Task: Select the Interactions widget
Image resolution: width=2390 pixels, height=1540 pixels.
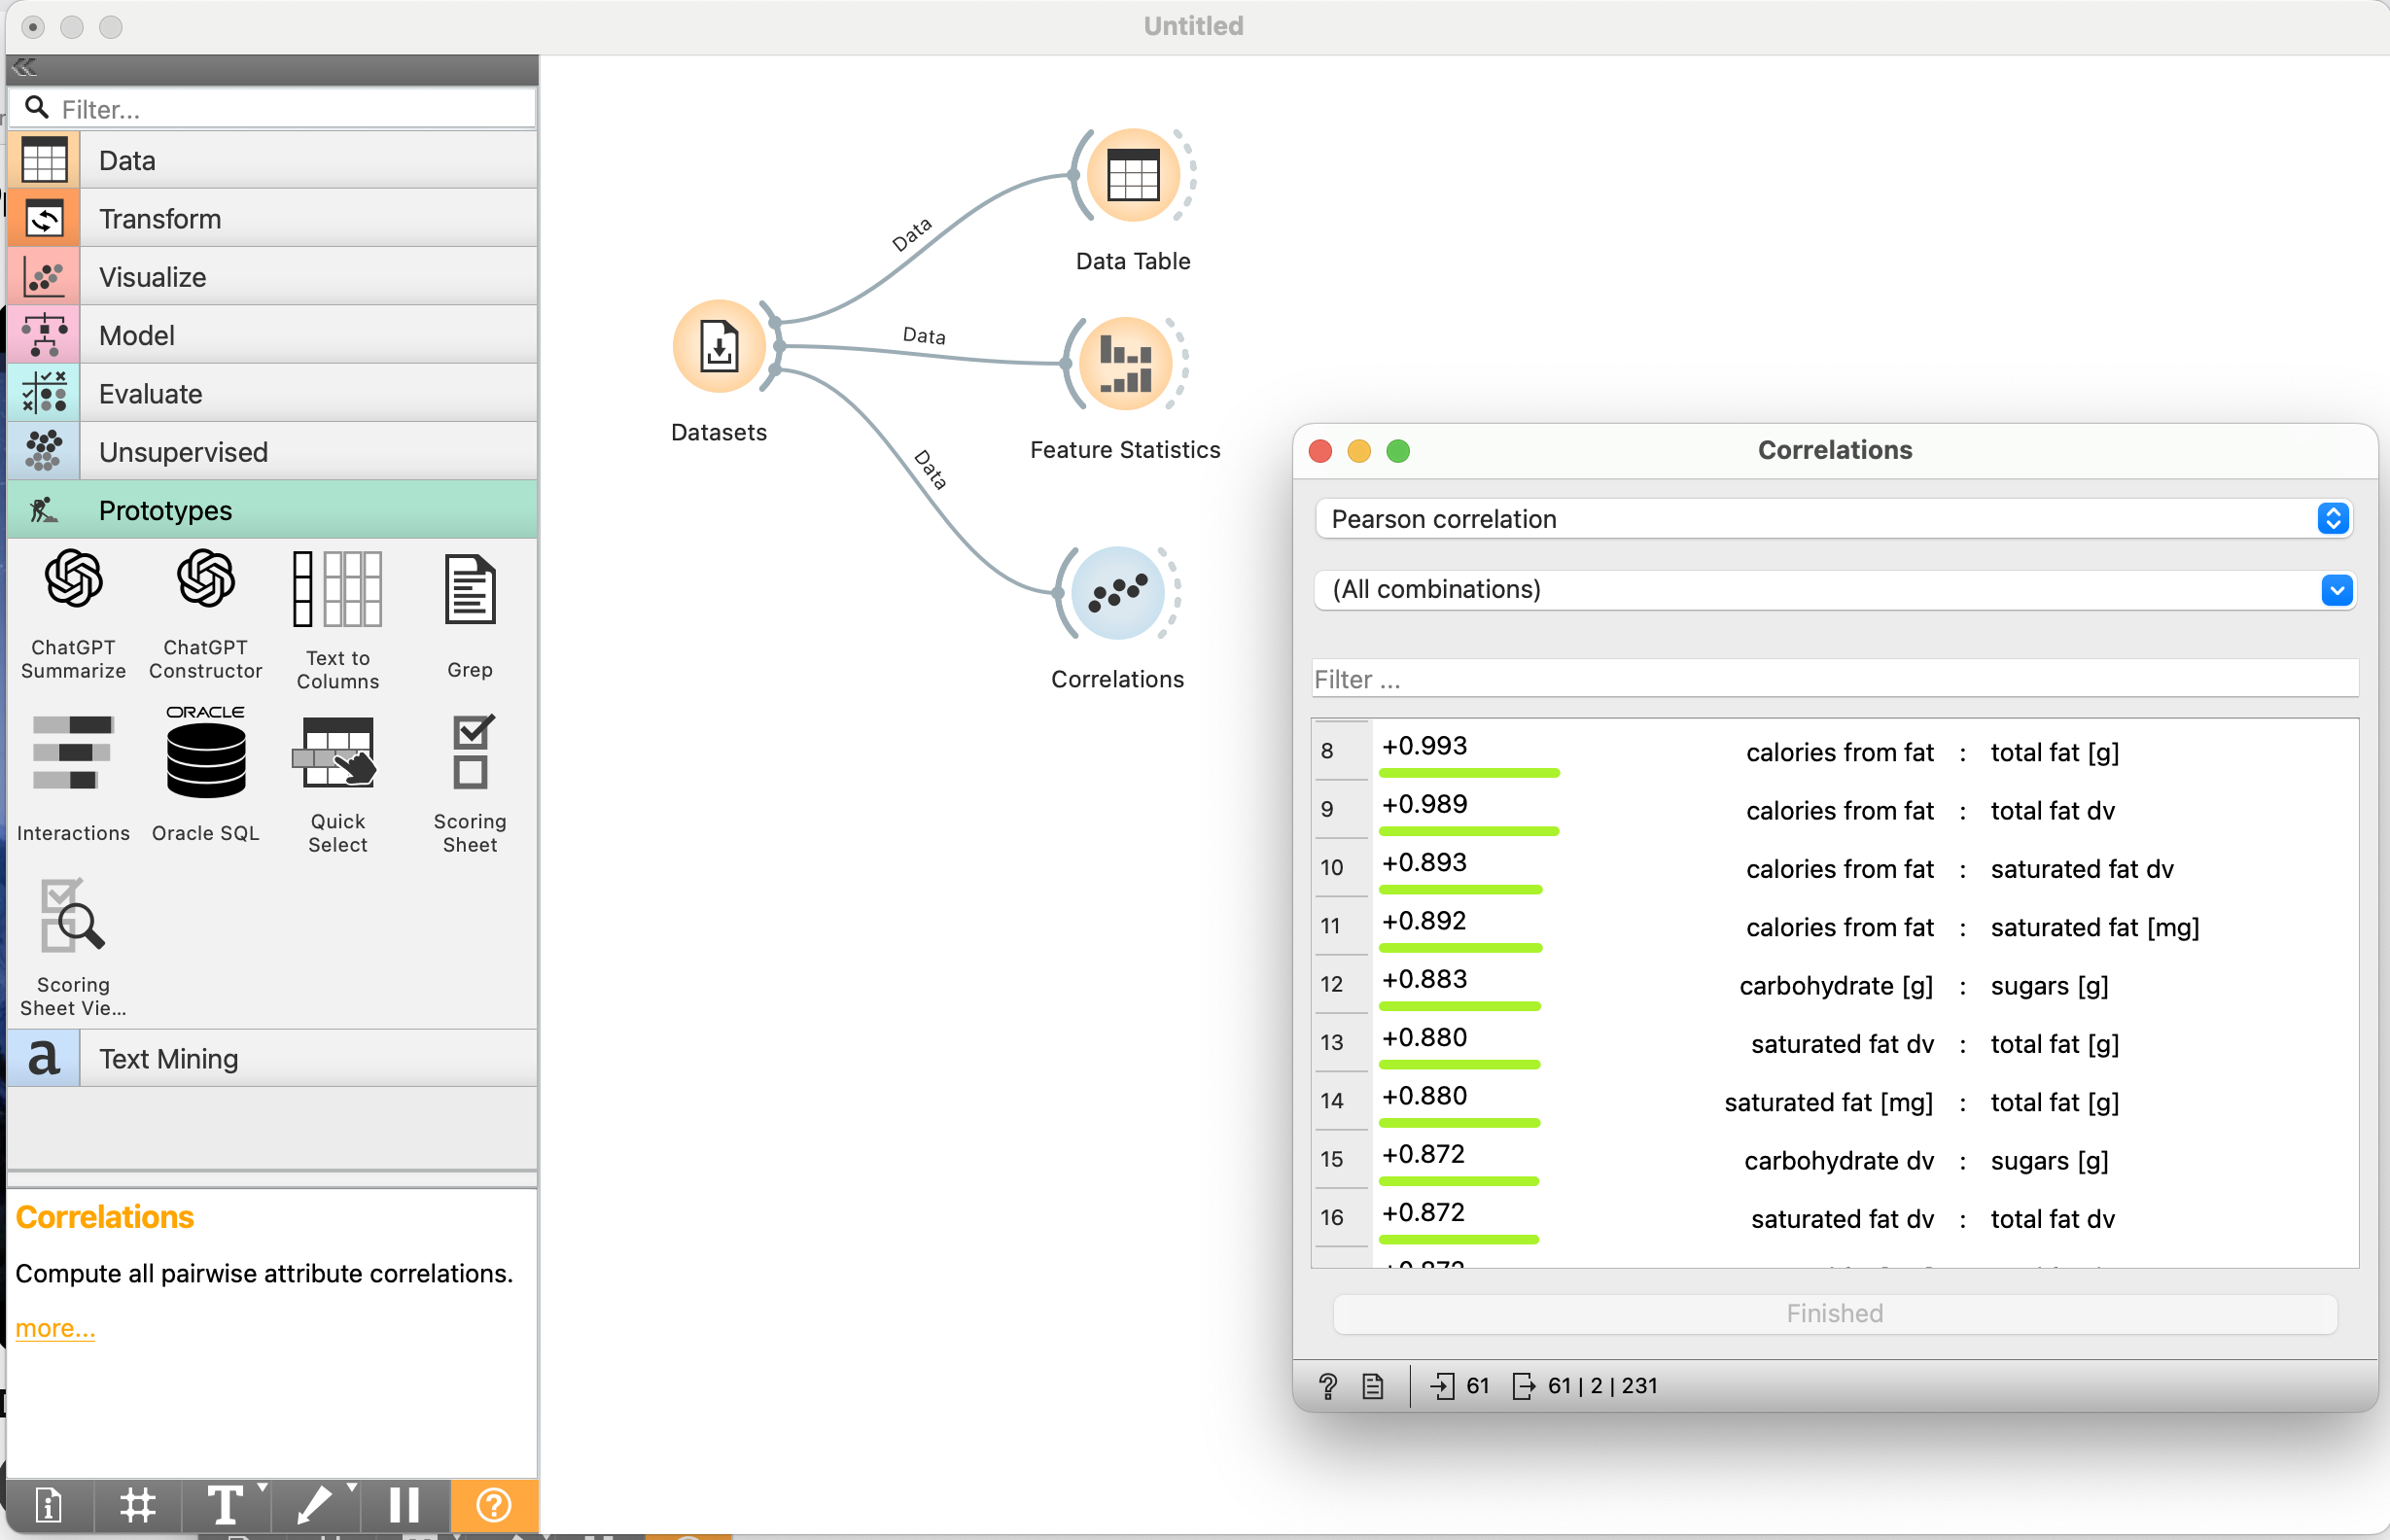Action: tap(73, 779)
